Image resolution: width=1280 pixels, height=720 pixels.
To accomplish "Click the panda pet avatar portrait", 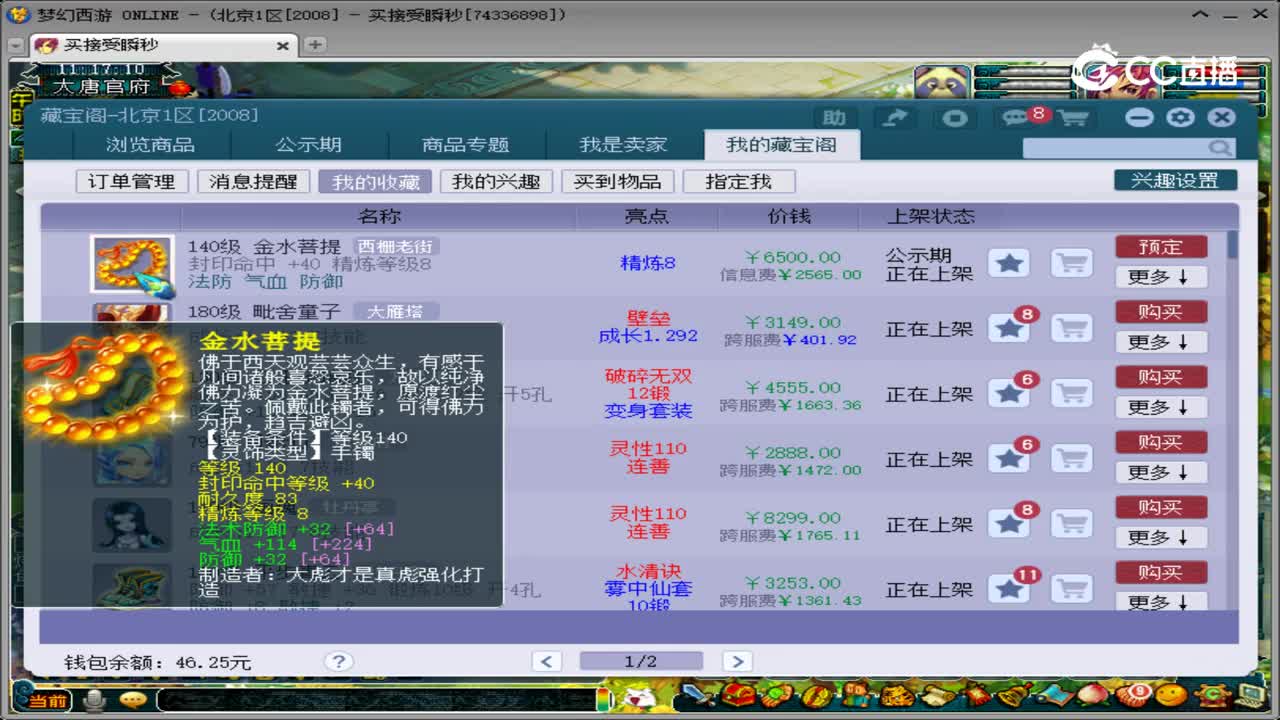I will [x=941, y=83].
